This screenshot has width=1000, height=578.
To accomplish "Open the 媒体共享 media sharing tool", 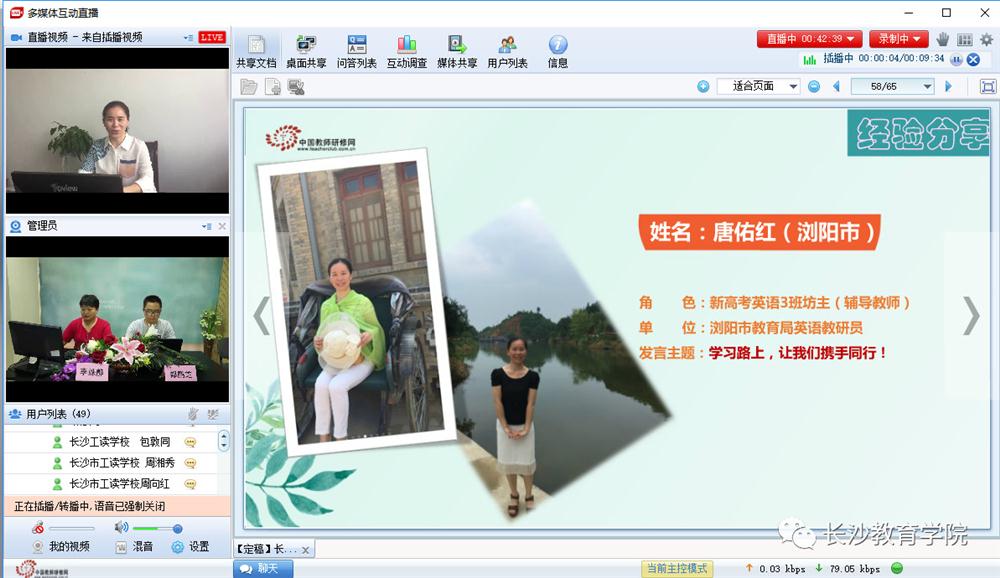I will 457,51.
